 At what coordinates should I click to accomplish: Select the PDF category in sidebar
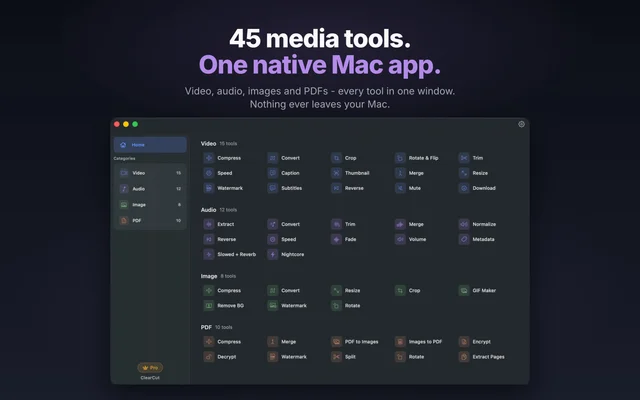pyautogui.click(x=150, y=221)
